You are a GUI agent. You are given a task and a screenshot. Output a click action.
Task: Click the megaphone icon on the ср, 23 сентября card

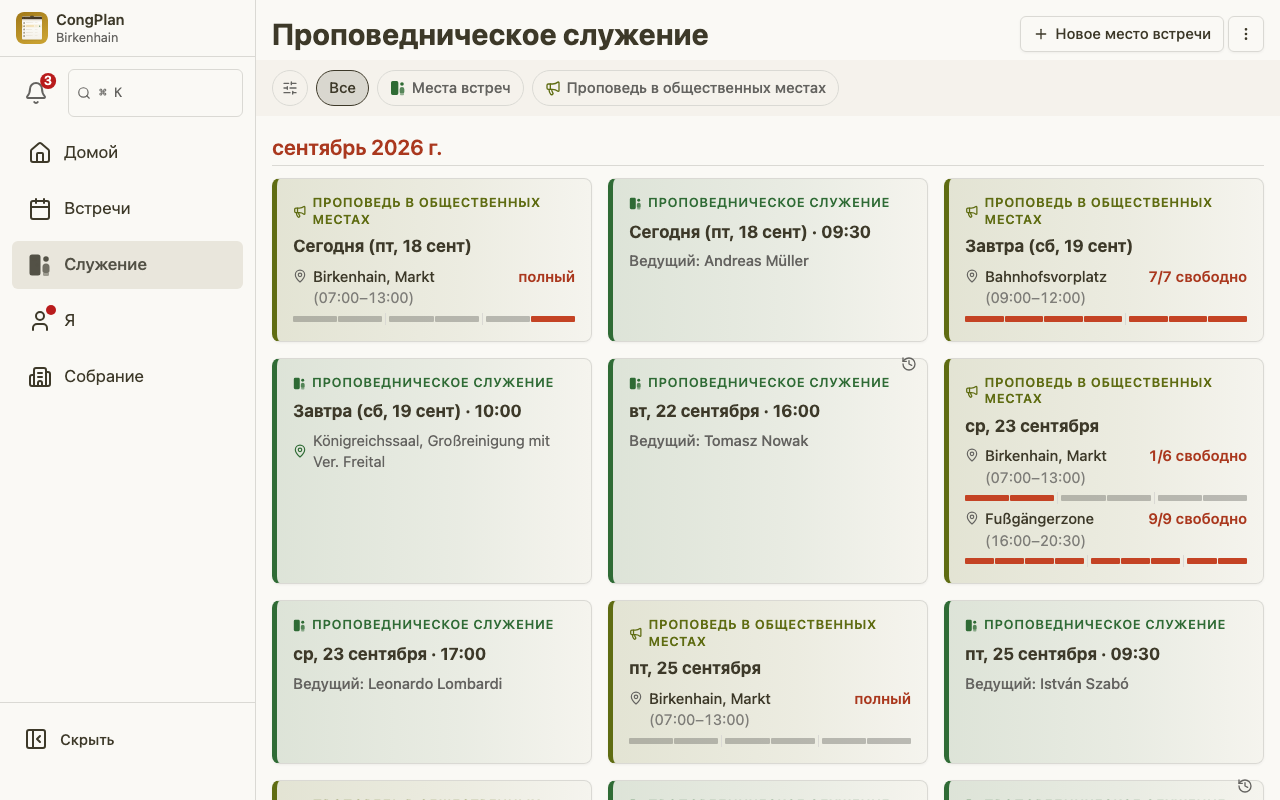click(x=972, y=391)
